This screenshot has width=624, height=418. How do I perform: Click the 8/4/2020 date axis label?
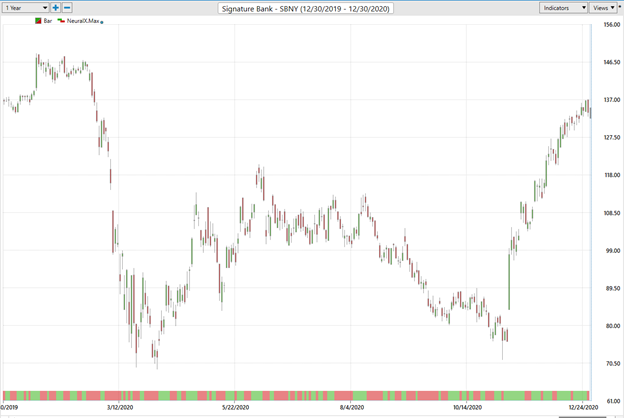coord(352,407)
